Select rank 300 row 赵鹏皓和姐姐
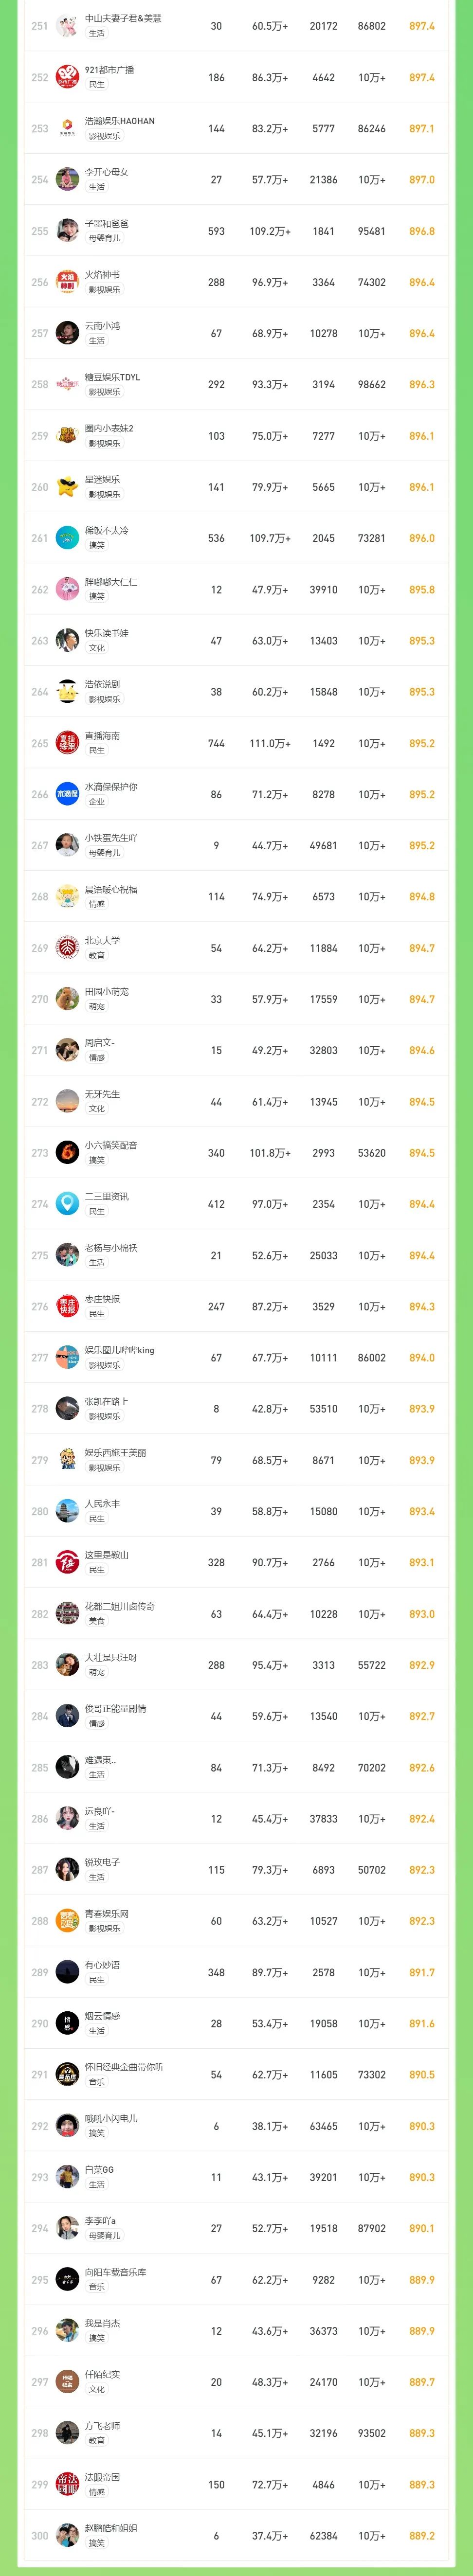 coord(236,2535)
